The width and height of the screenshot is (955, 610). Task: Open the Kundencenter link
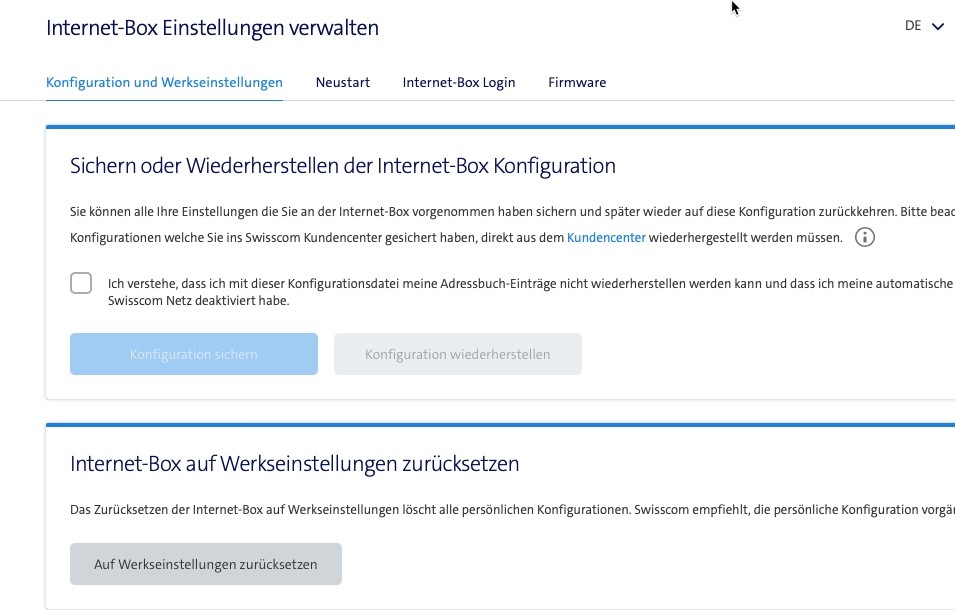point(606,237)
